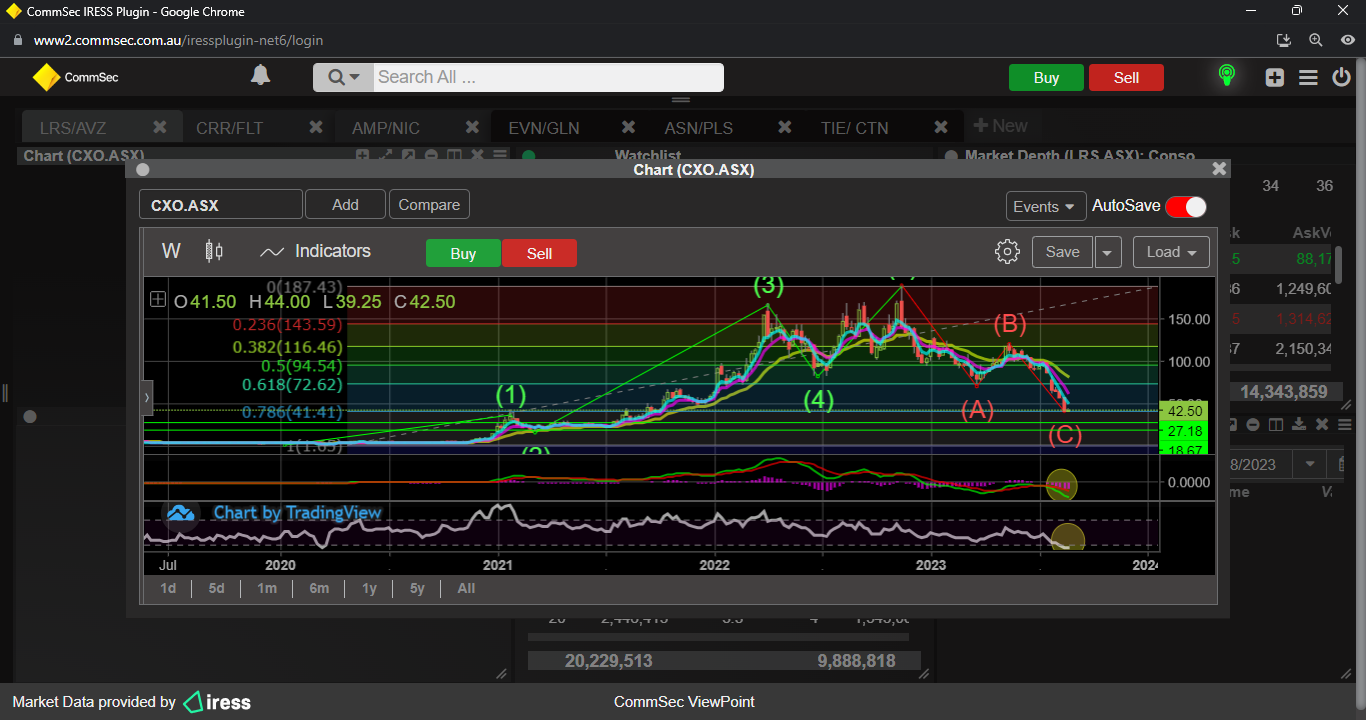Switch to the TIE/ CTN tab
This screenshot has height=720, width=1366.
854,128
